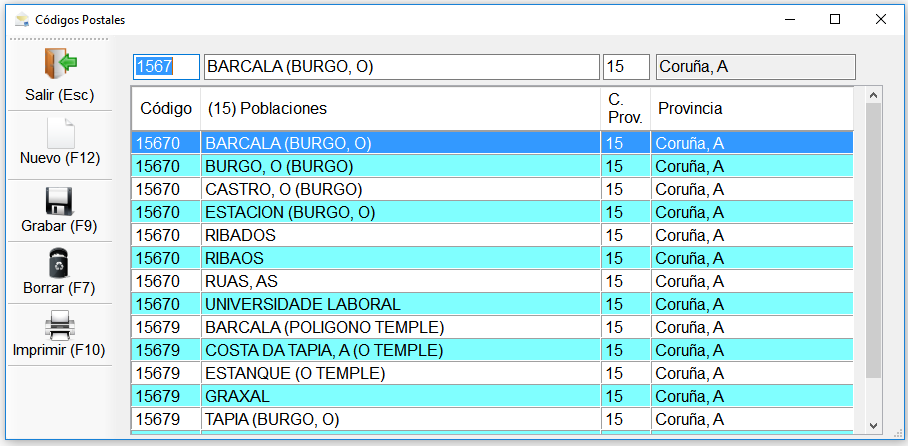
Task: Select the row CASTRO, O (BURGO)
Action: [x=493, y=189]
